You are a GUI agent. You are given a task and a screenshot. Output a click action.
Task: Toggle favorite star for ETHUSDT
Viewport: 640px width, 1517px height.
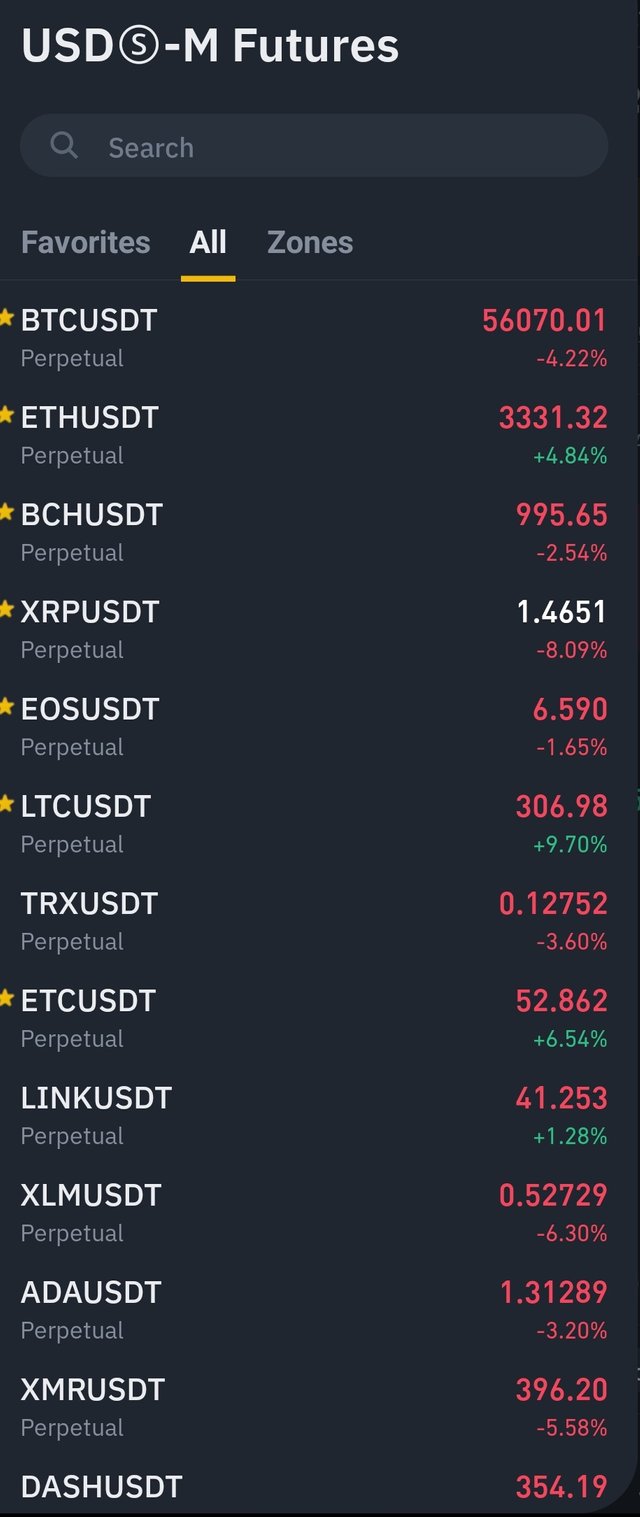click(x=7, y=415)
